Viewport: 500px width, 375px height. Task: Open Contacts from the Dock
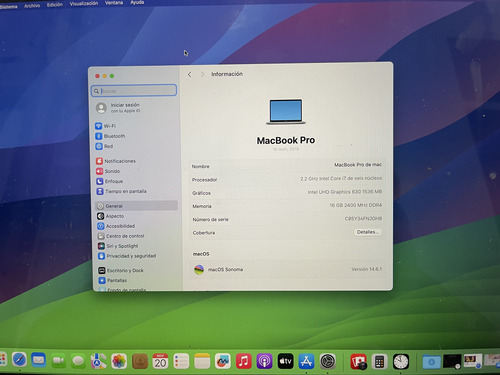pos(140,361)
